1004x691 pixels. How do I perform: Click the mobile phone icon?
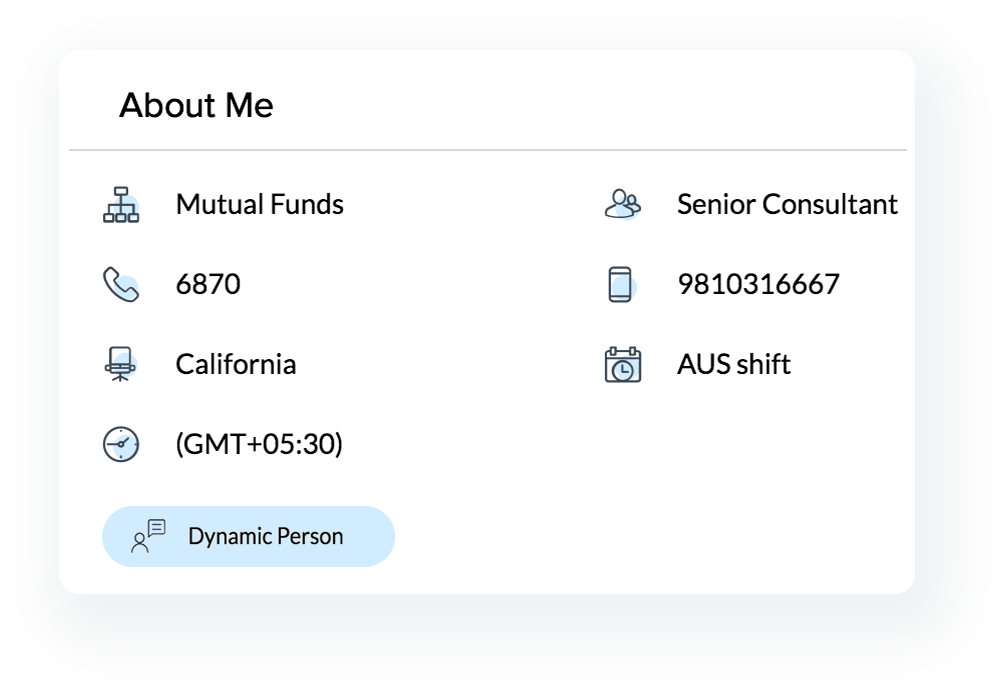point(621,284)
